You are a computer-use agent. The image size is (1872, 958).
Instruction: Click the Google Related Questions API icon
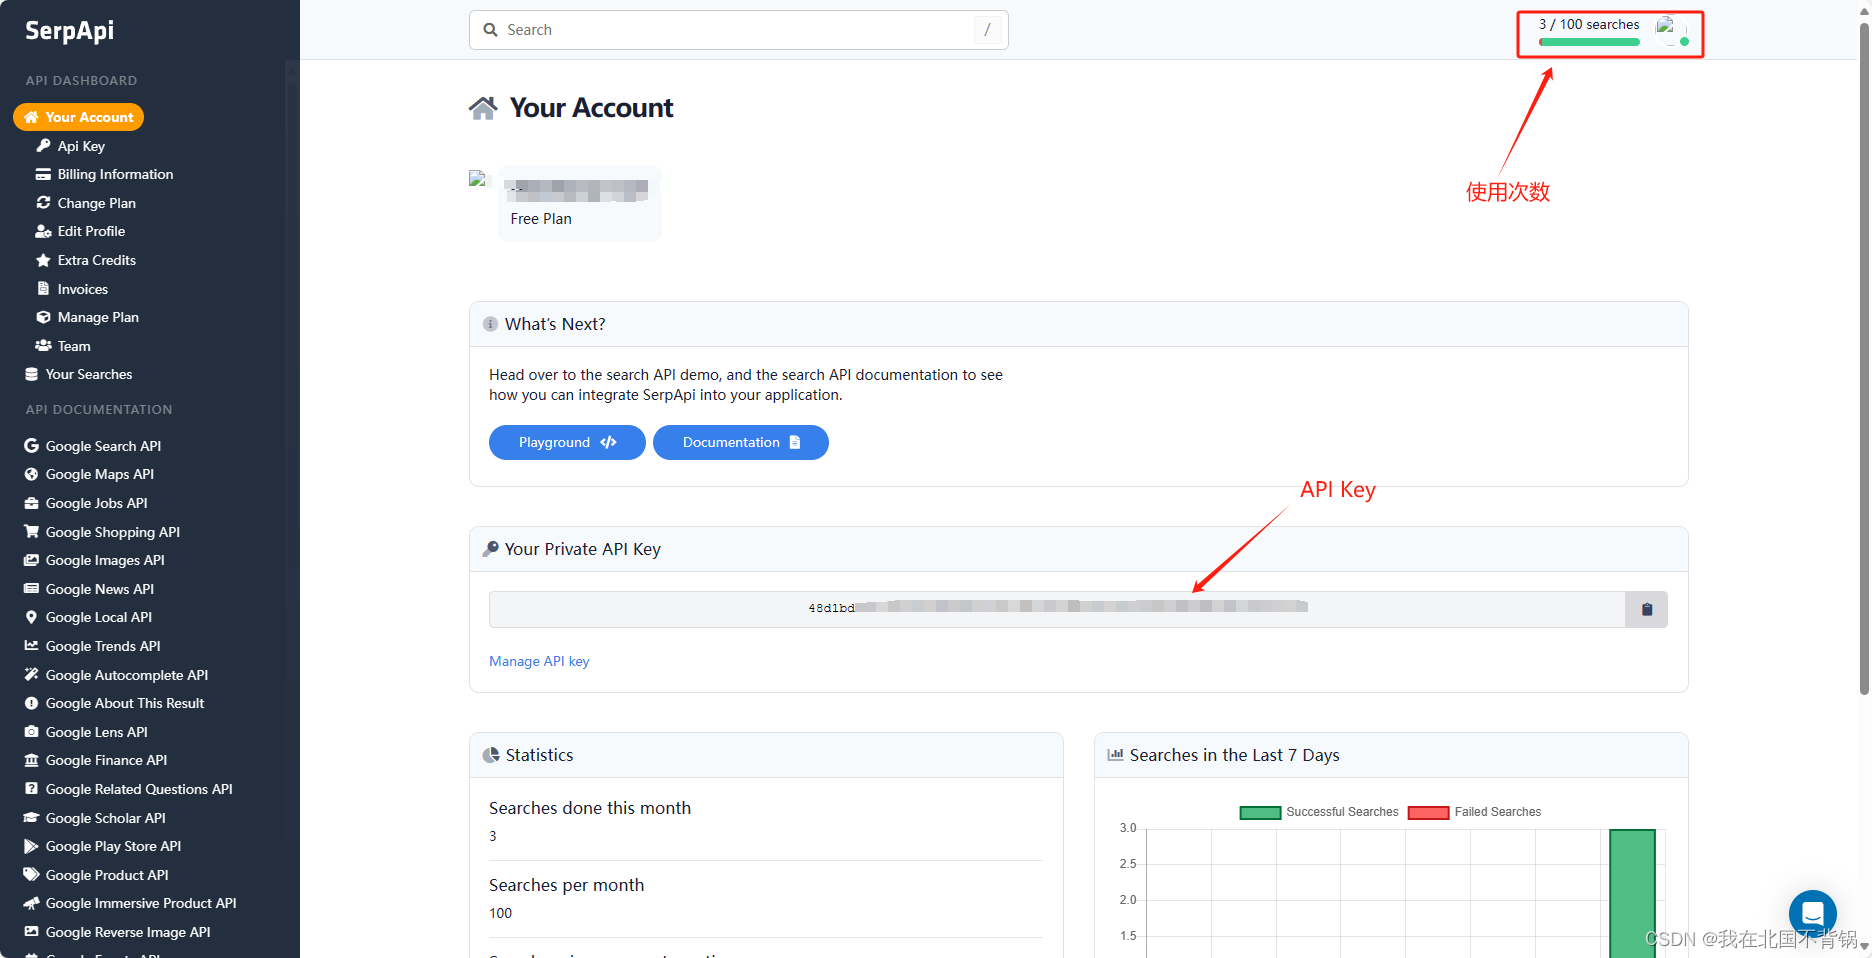tap(31, 789)
